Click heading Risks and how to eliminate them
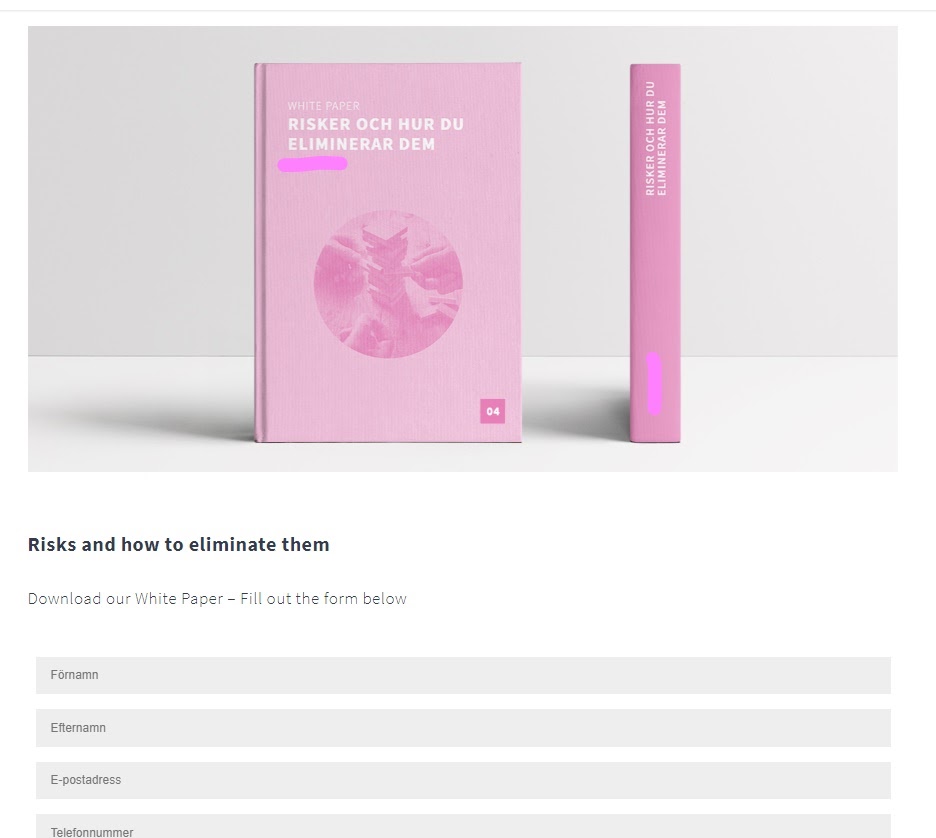936x838 pixels. coord(178,544)
